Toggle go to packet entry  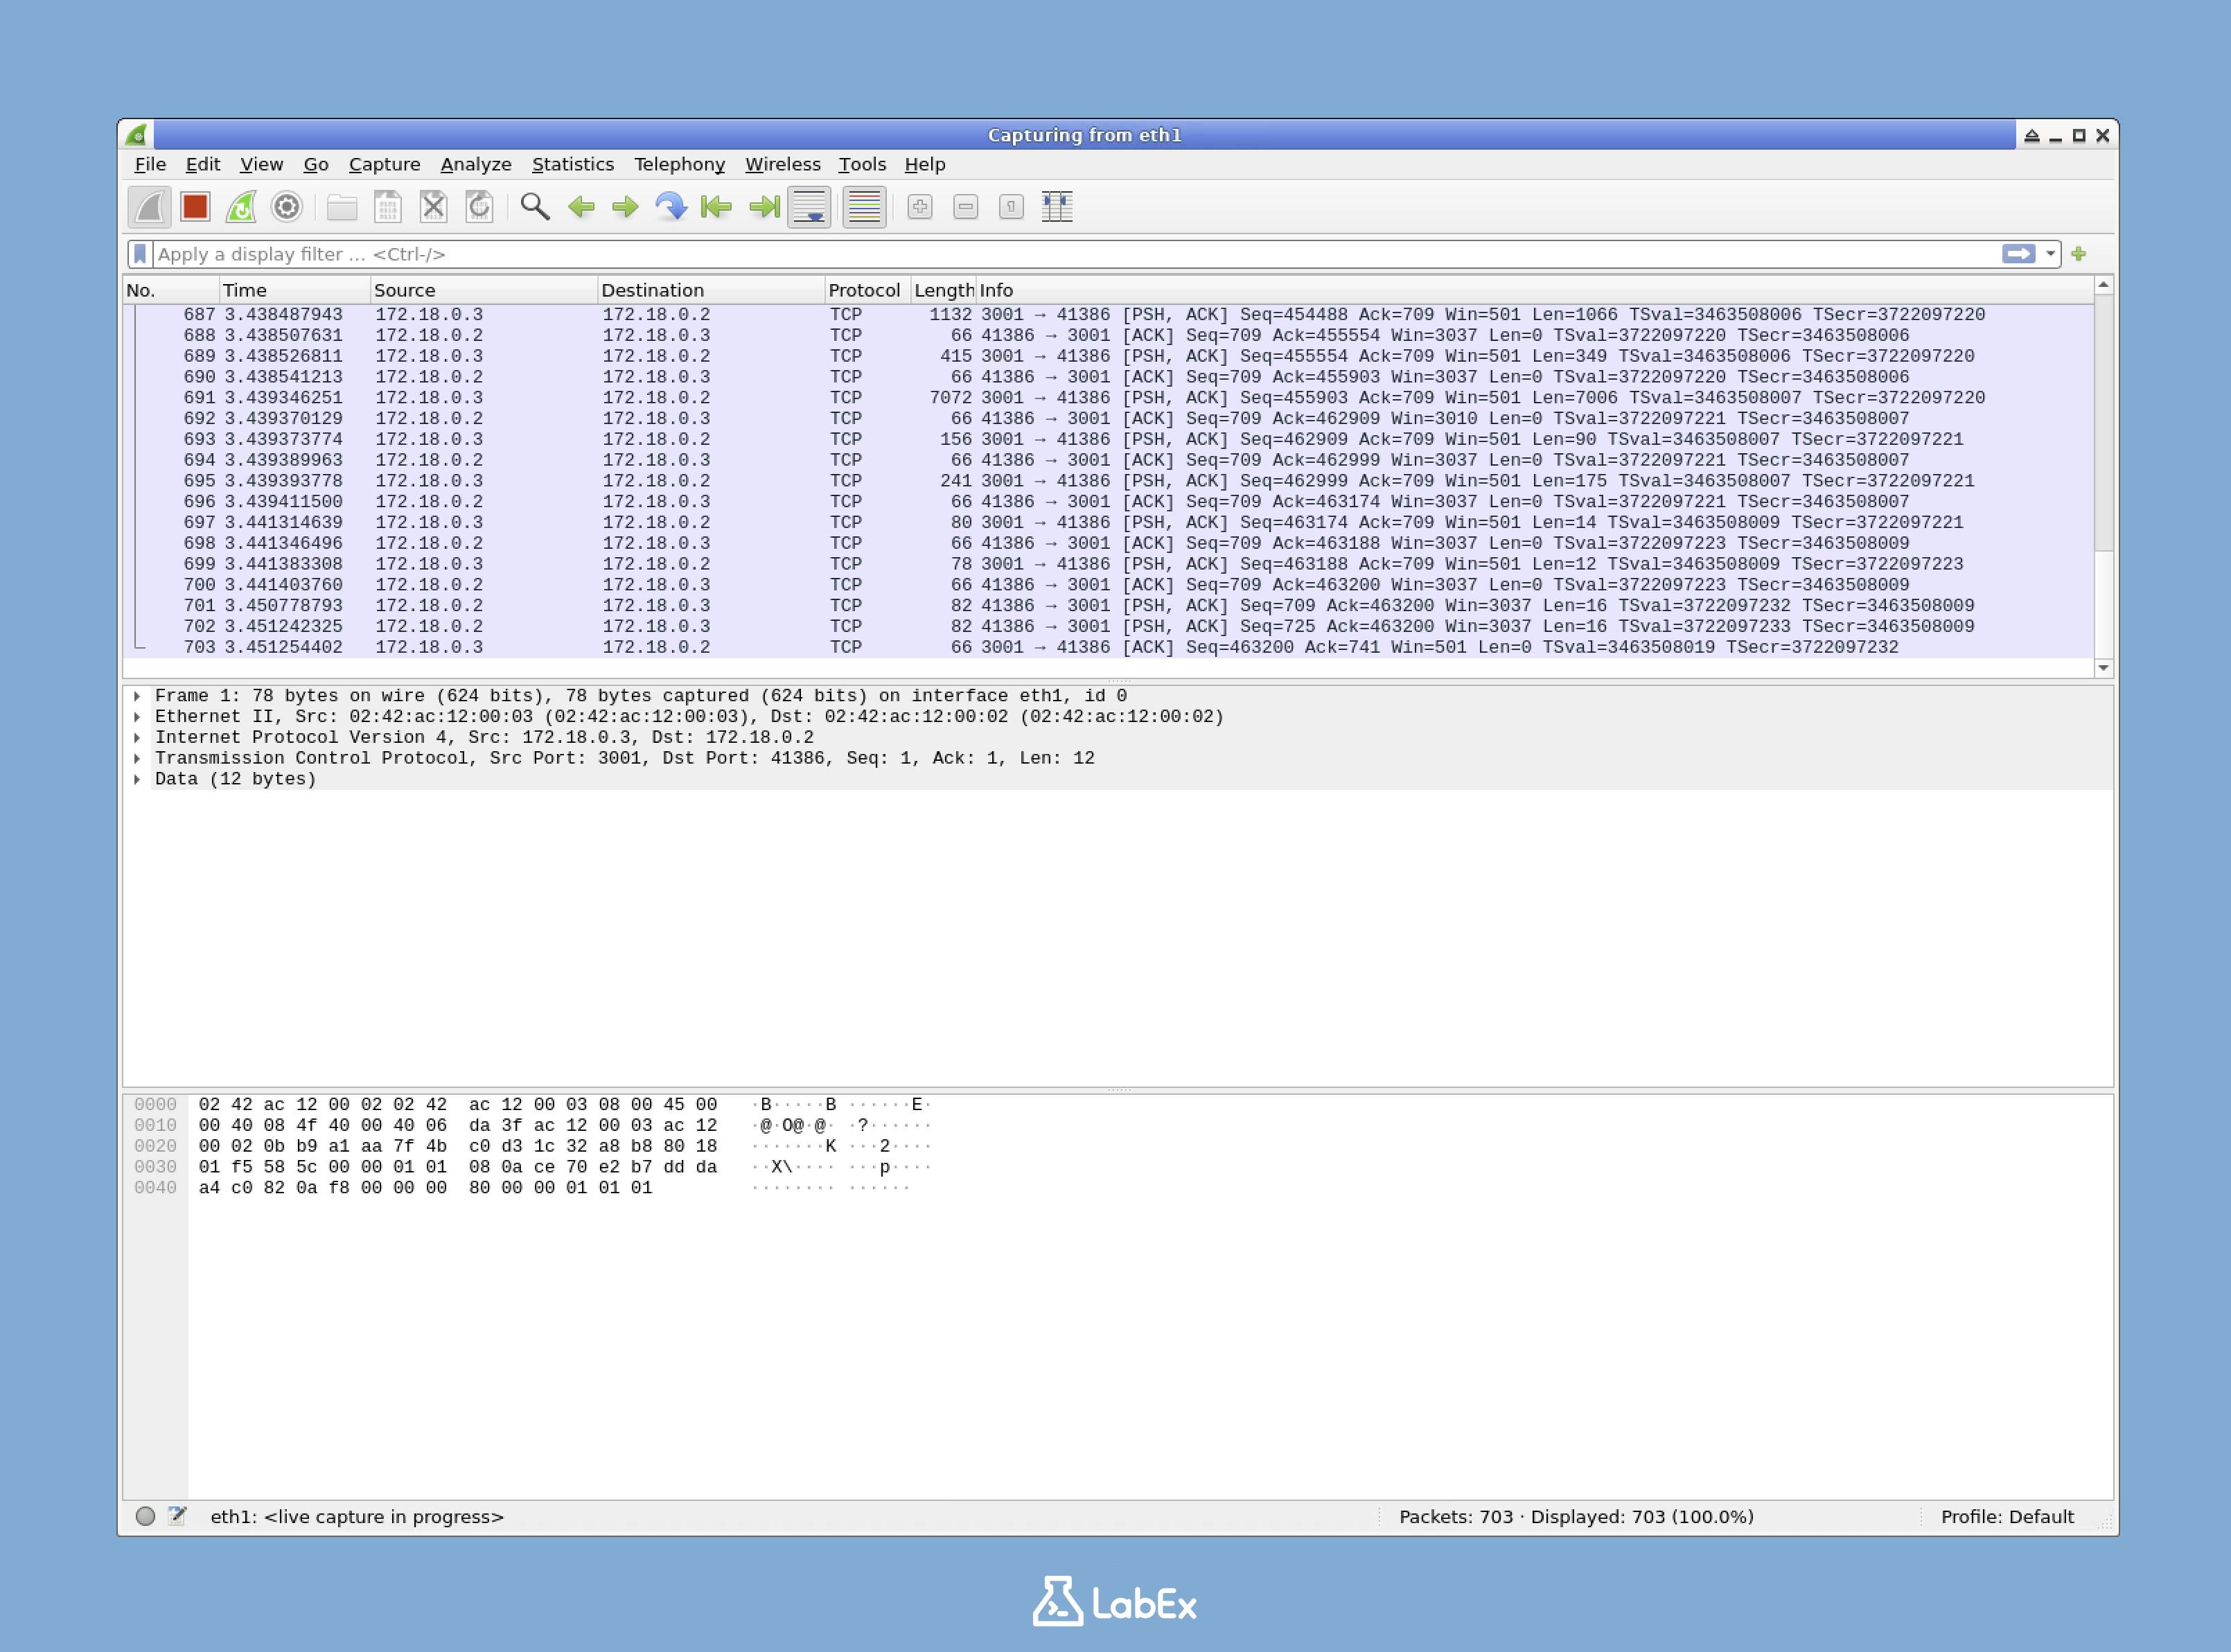tap(672, 207)
